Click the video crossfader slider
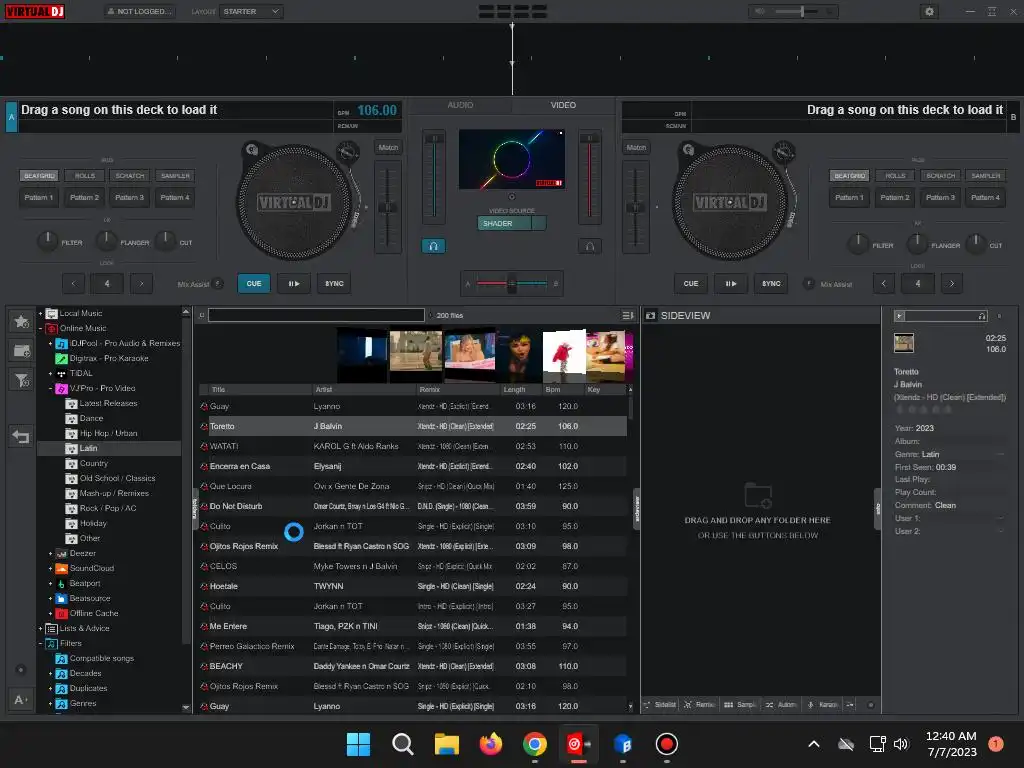Viewport: 1024px width, 768px height. 512,283
